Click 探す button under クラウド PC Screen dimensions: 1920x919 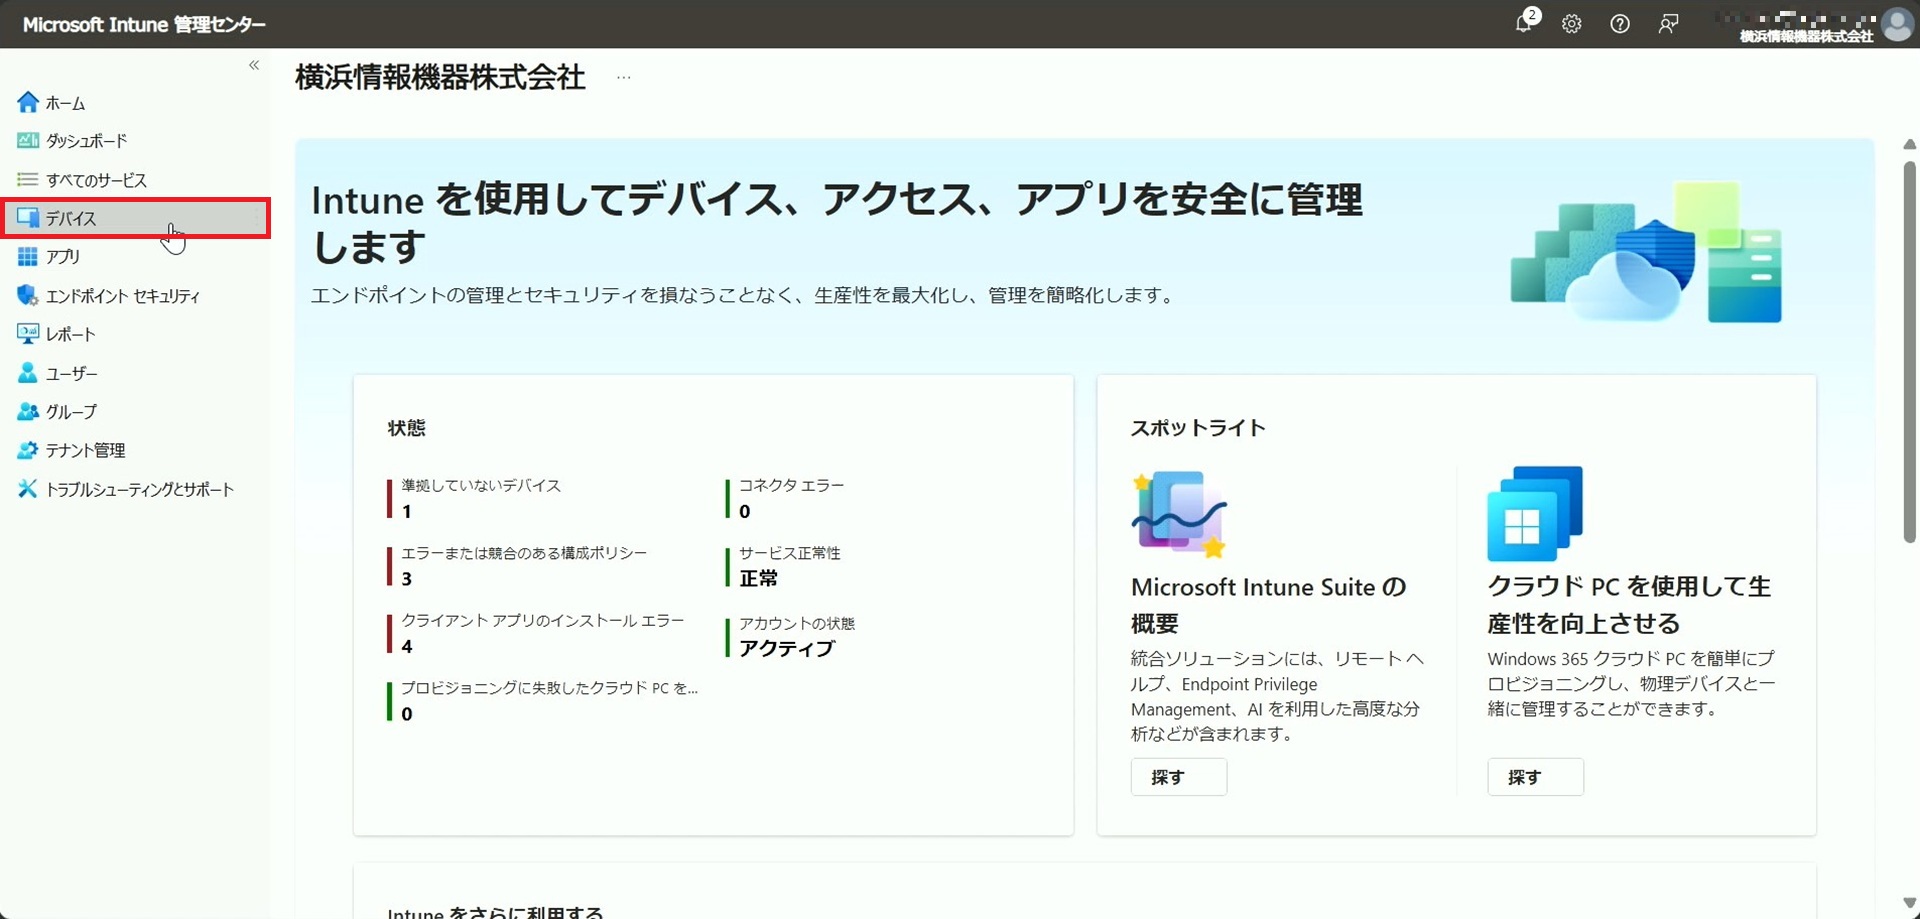(x=1535, y=777)
